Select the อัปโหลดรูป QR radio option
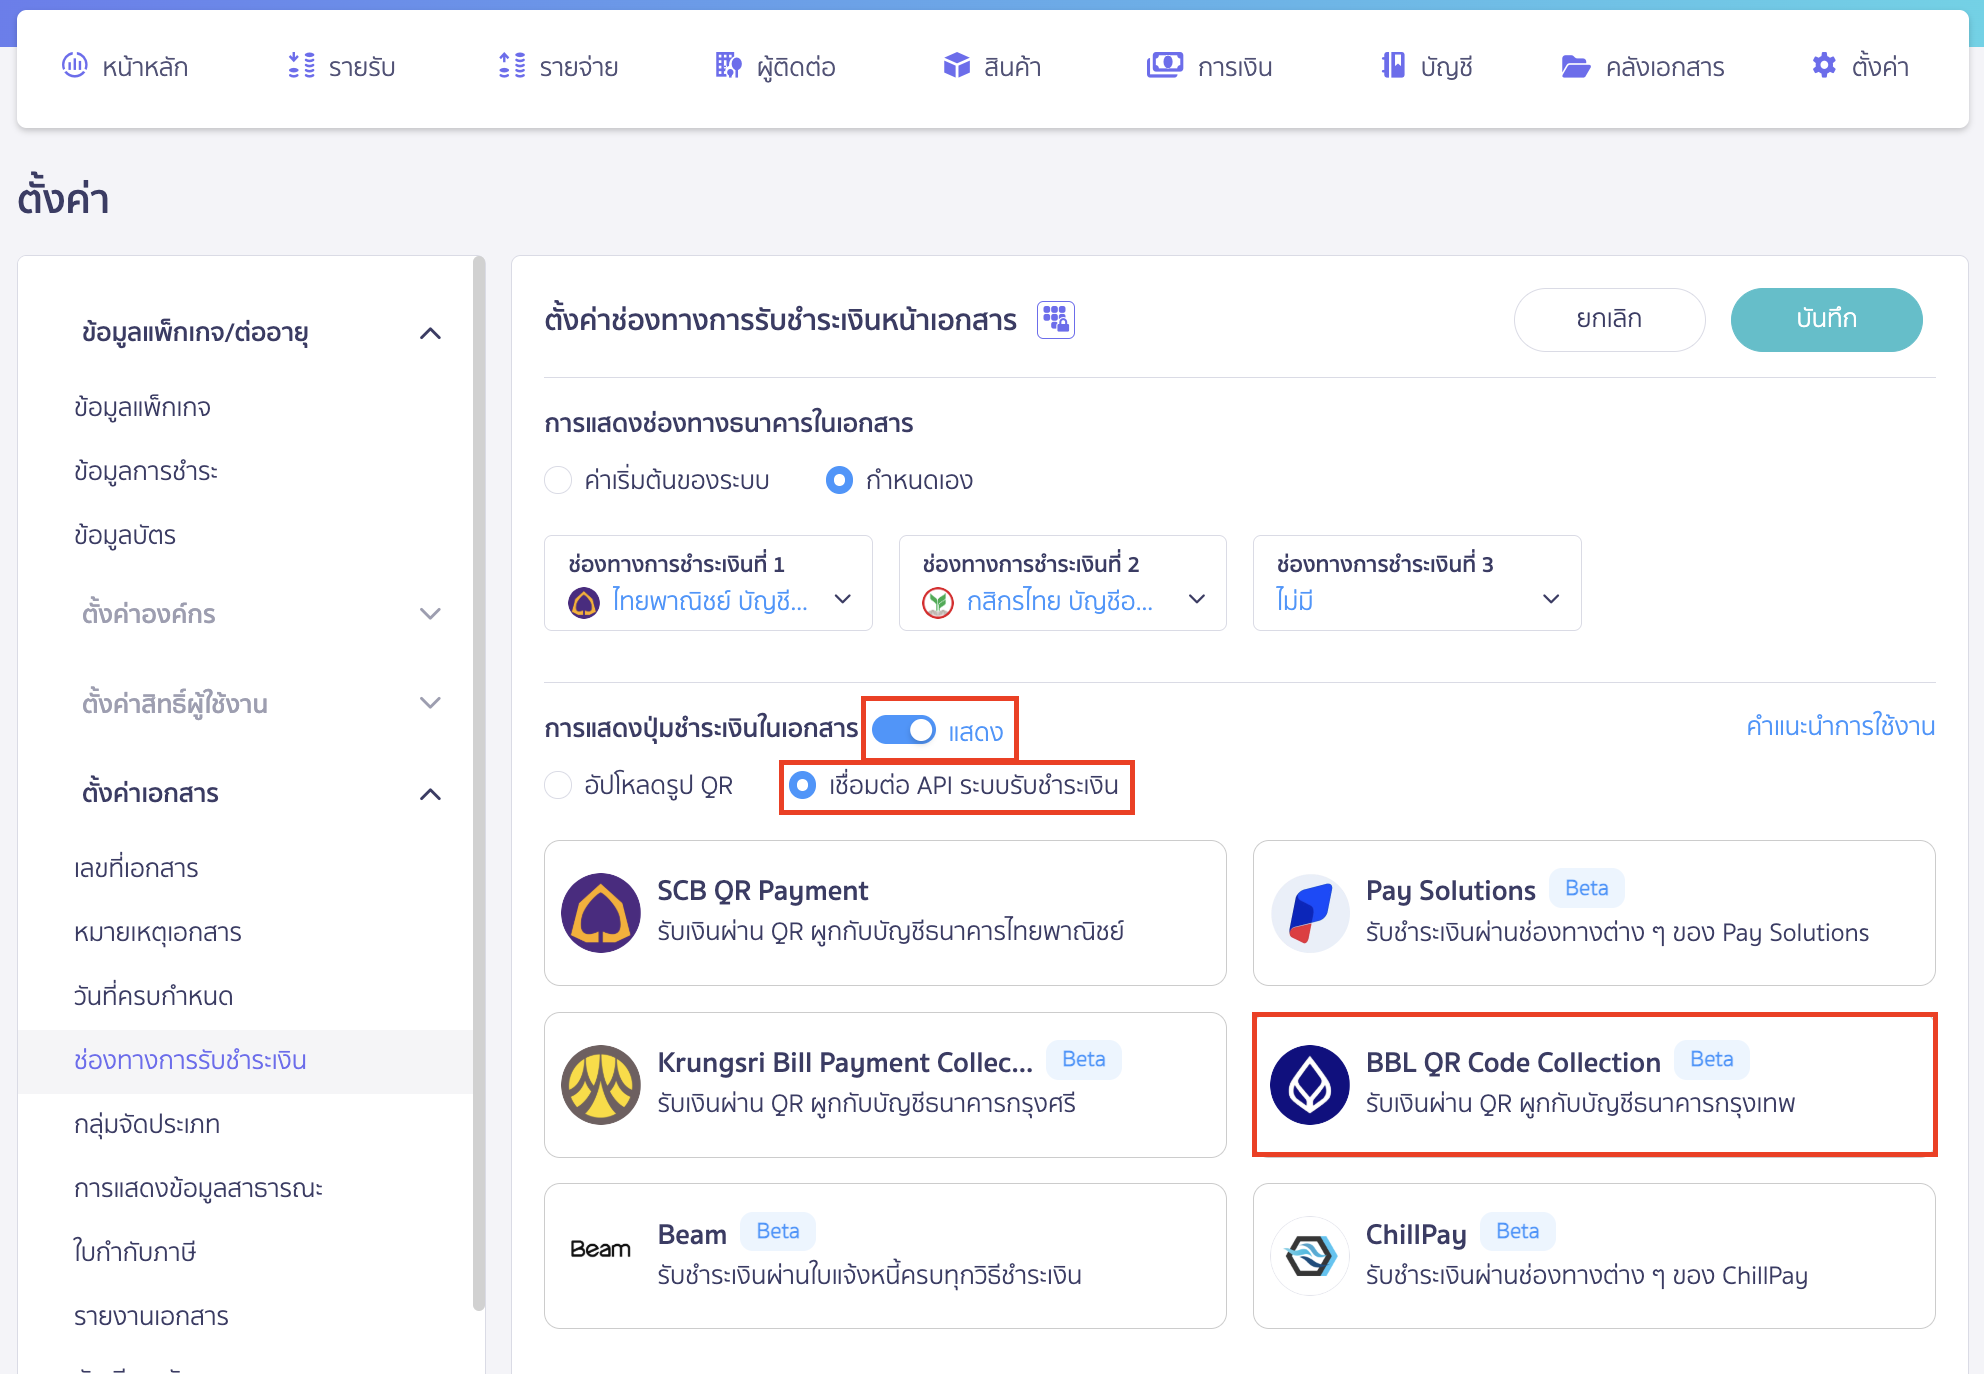The image size is (1984, 1374). point(557,786)
